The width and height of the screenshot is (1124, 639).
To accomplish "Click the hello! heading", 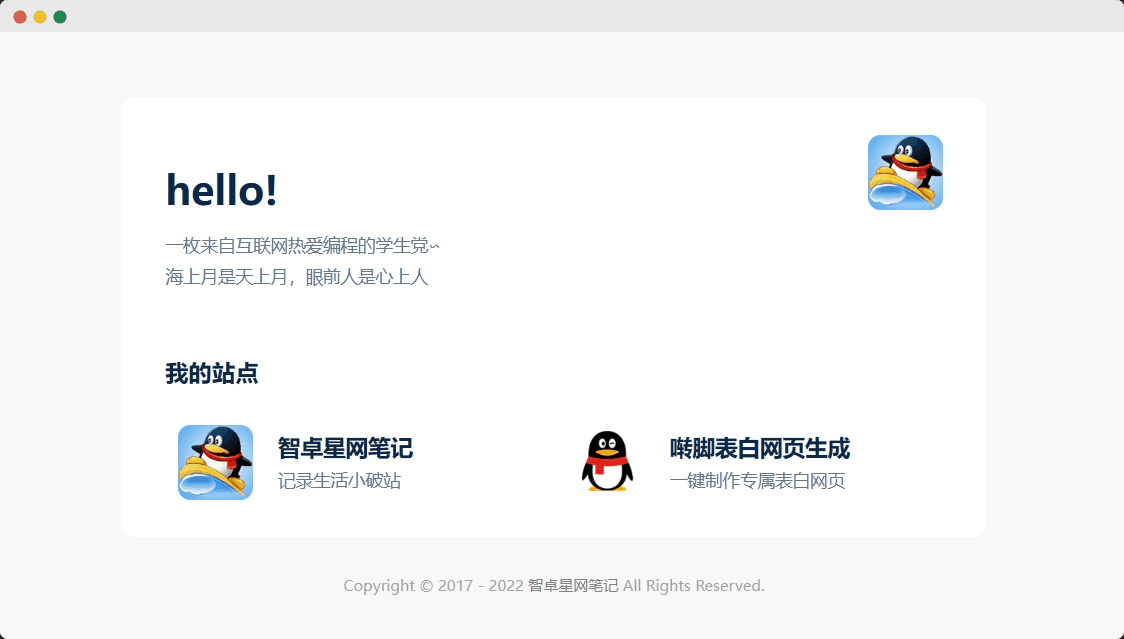I will [221, 190].
